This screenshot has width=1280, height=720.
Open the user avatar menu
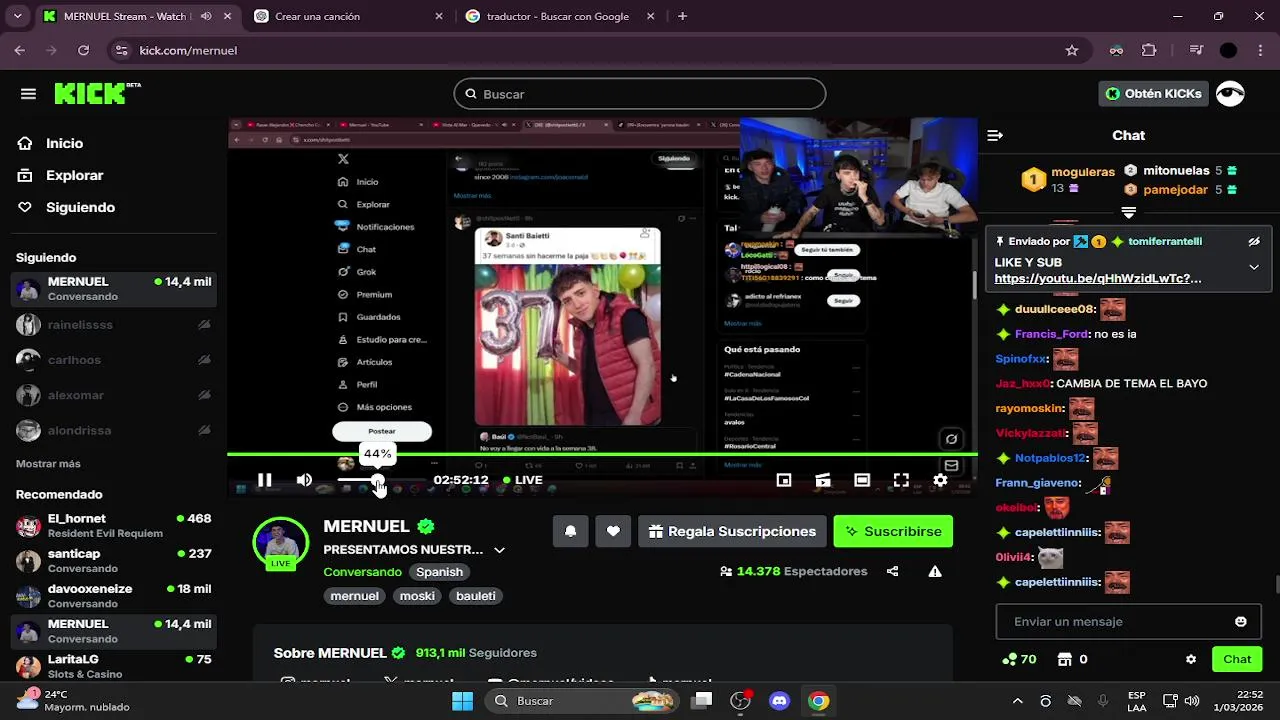pos(1230,93)
